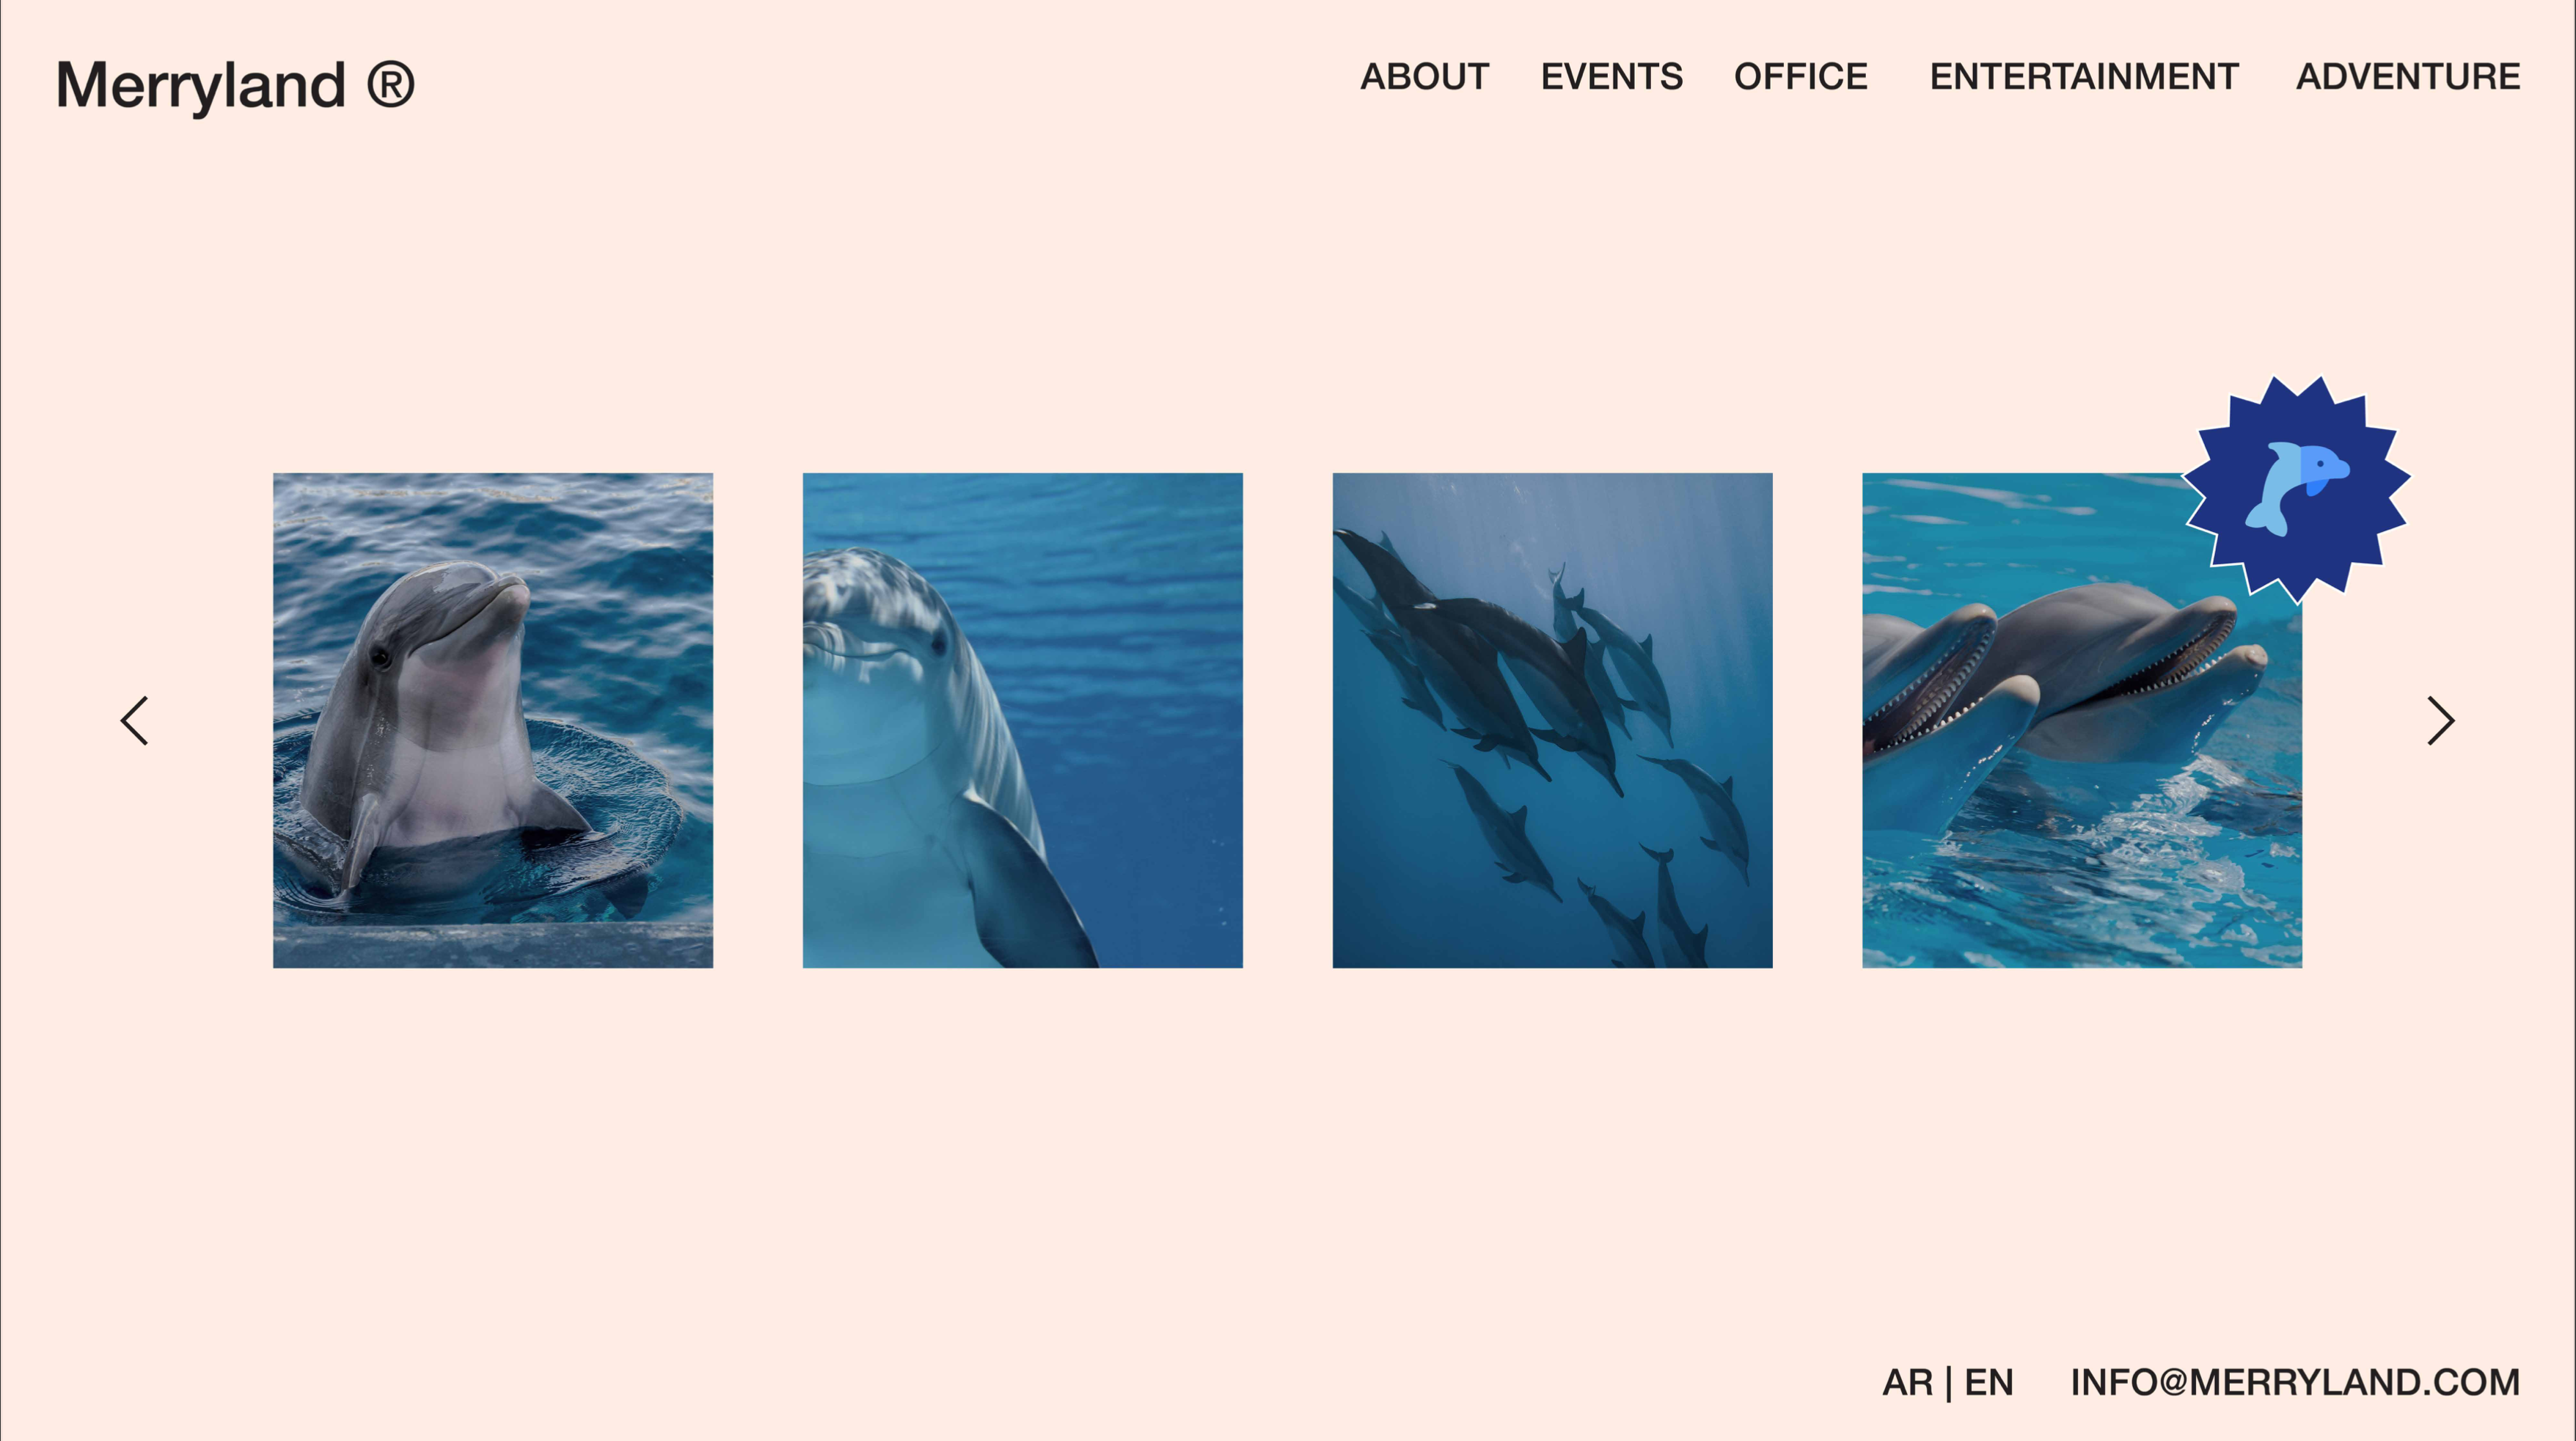Switch language to EN
2576x1441 pixels.
pyautogui.click(x=1988, y=1383)
